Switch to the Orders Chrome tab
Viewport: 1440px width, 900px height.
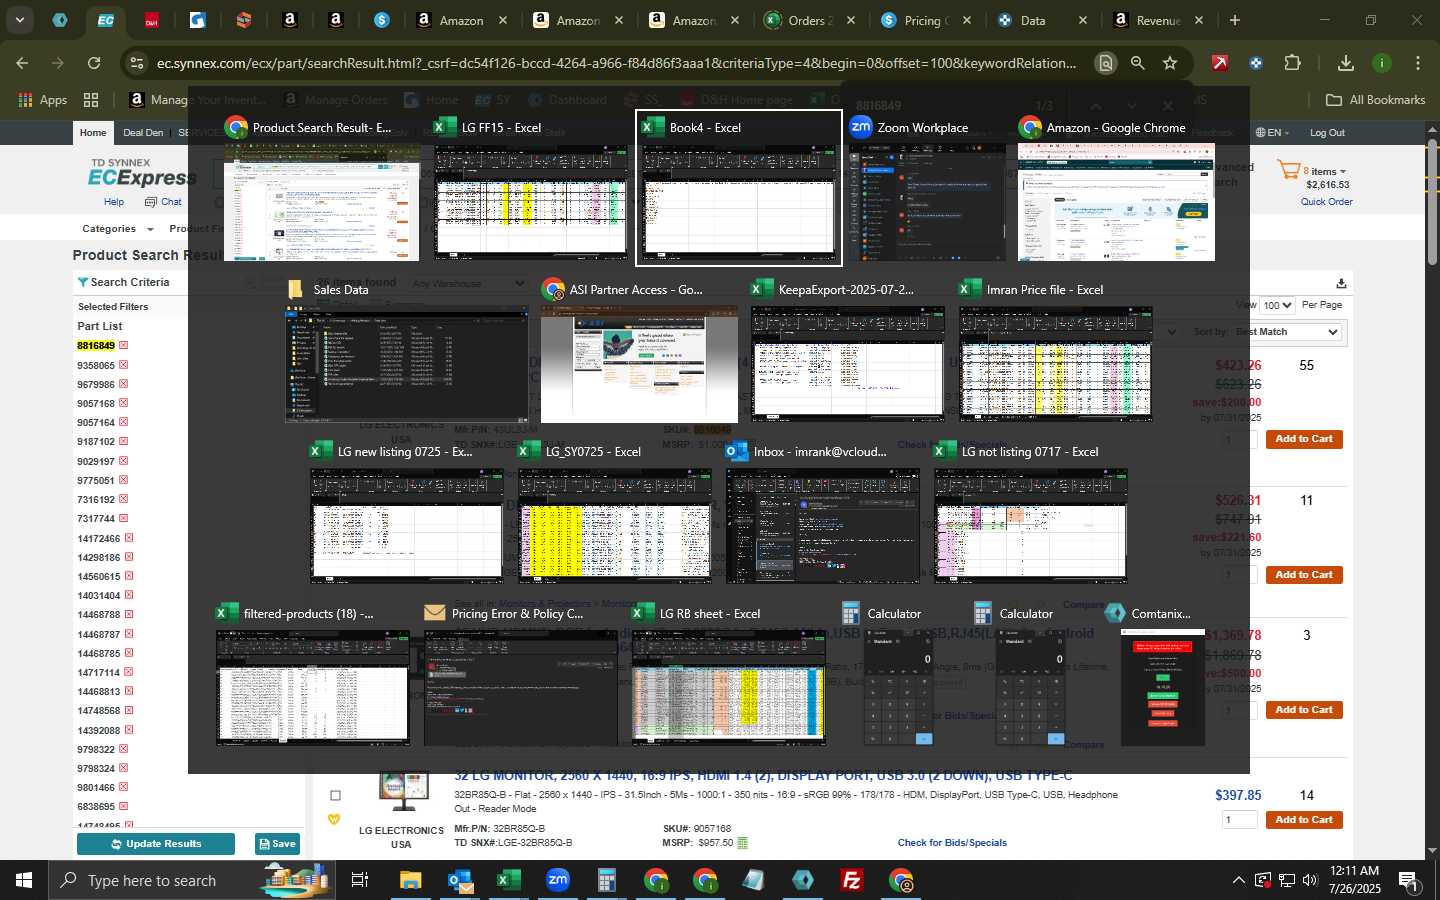811,20
